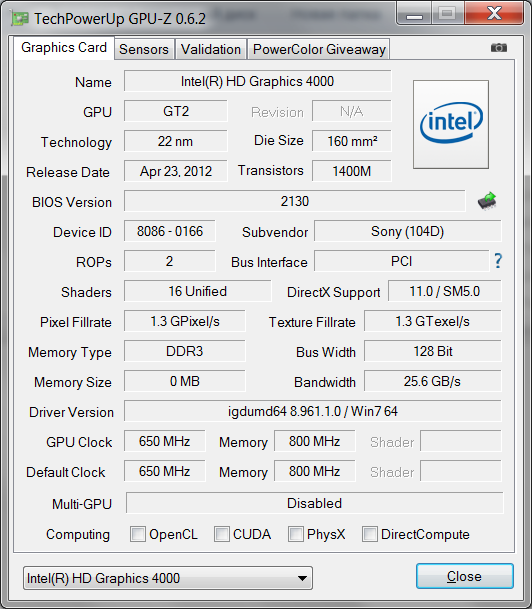Click the GPU Clock row Memory 800 MHz field
This screenshot has height=609, width=532.
point(315,441)
